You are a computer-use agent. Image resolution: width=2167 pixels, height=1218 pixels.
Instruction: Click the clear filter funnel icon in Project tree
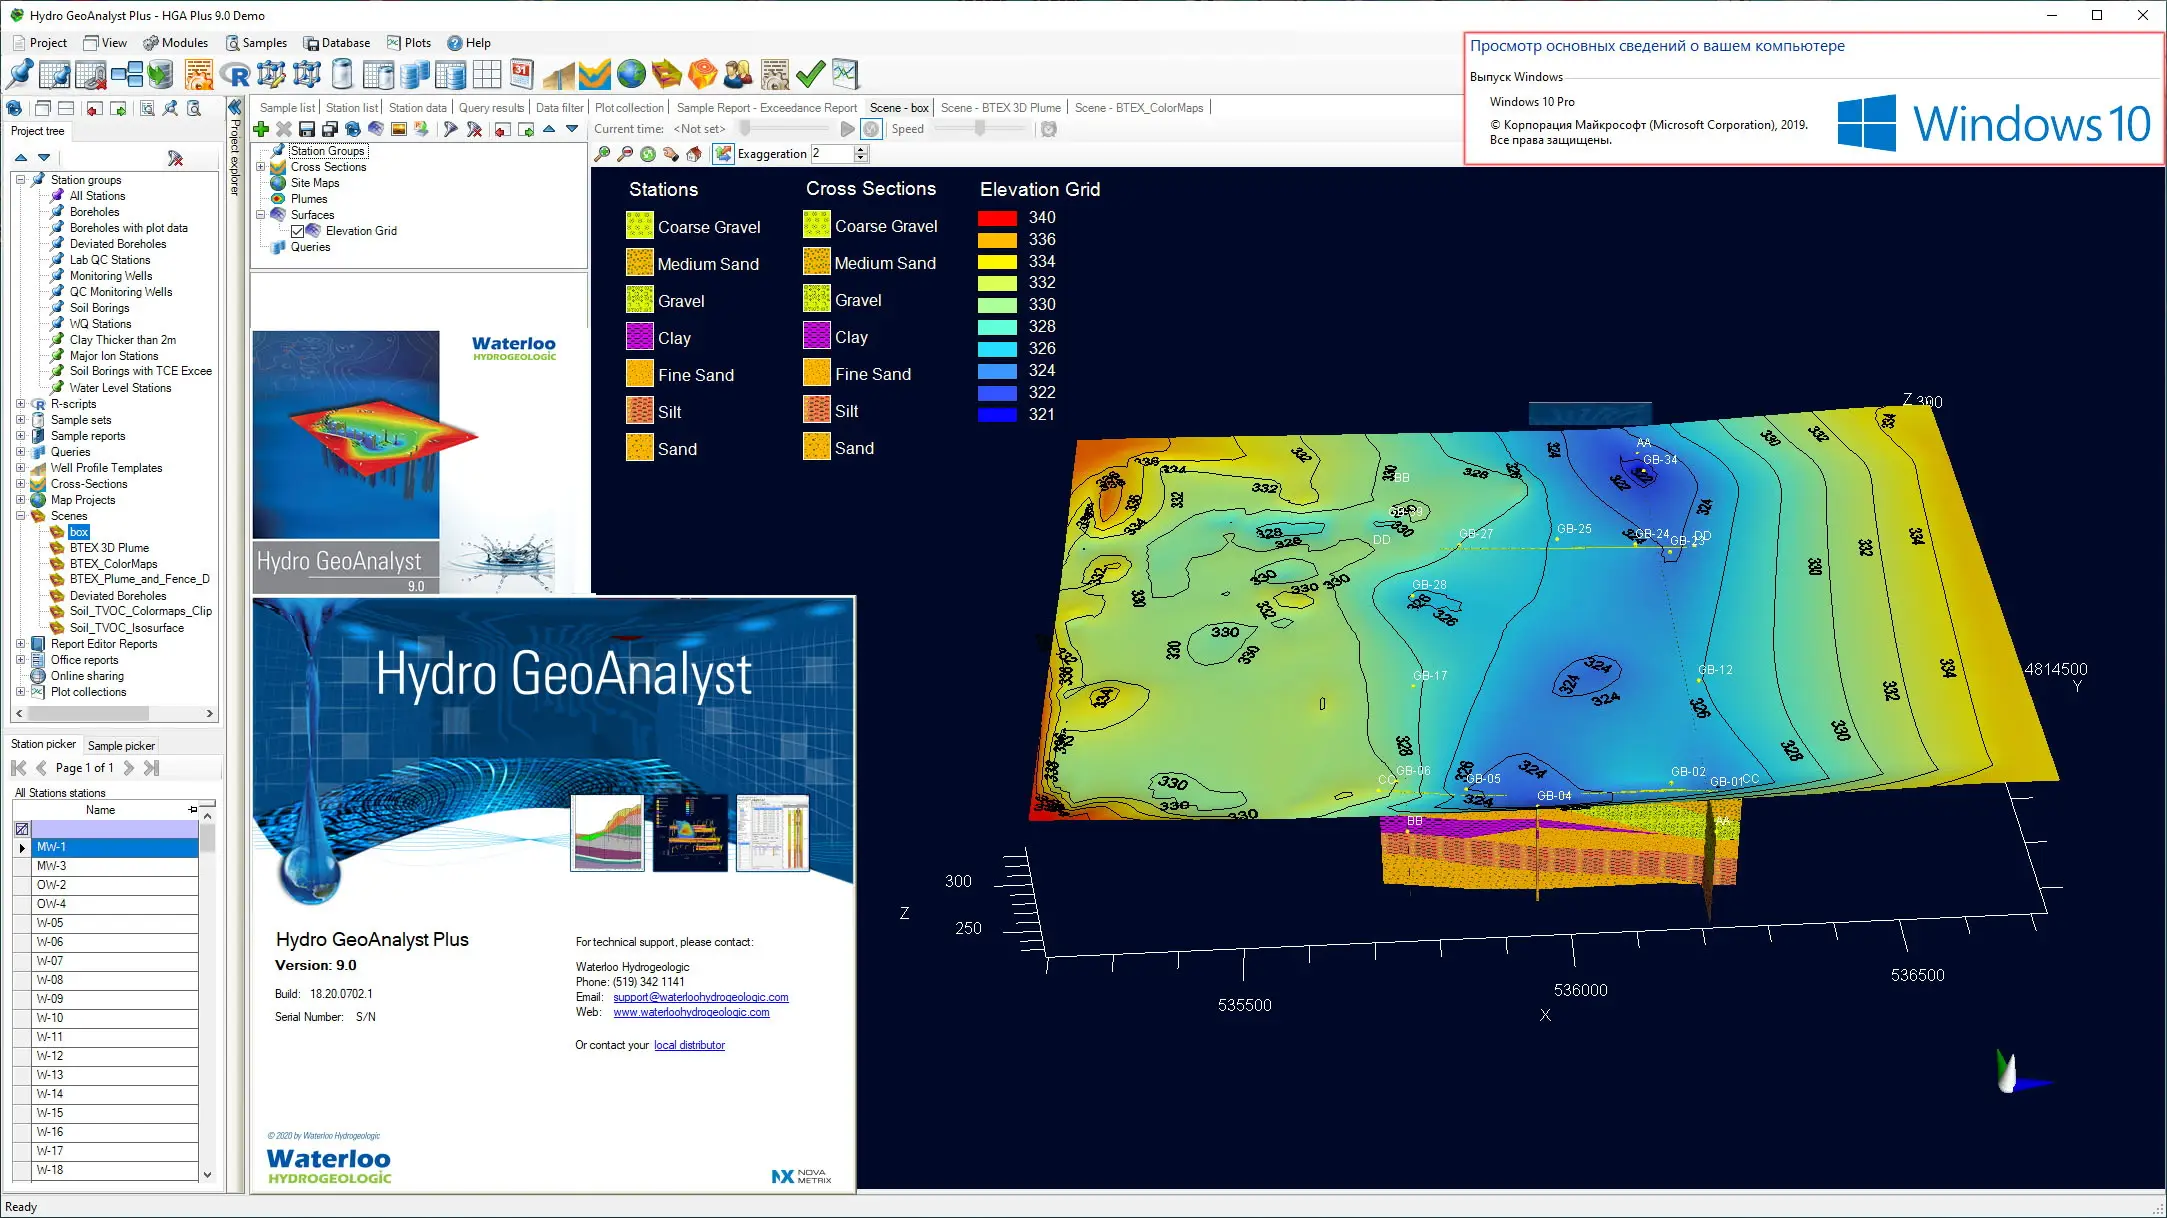point(175,158)
